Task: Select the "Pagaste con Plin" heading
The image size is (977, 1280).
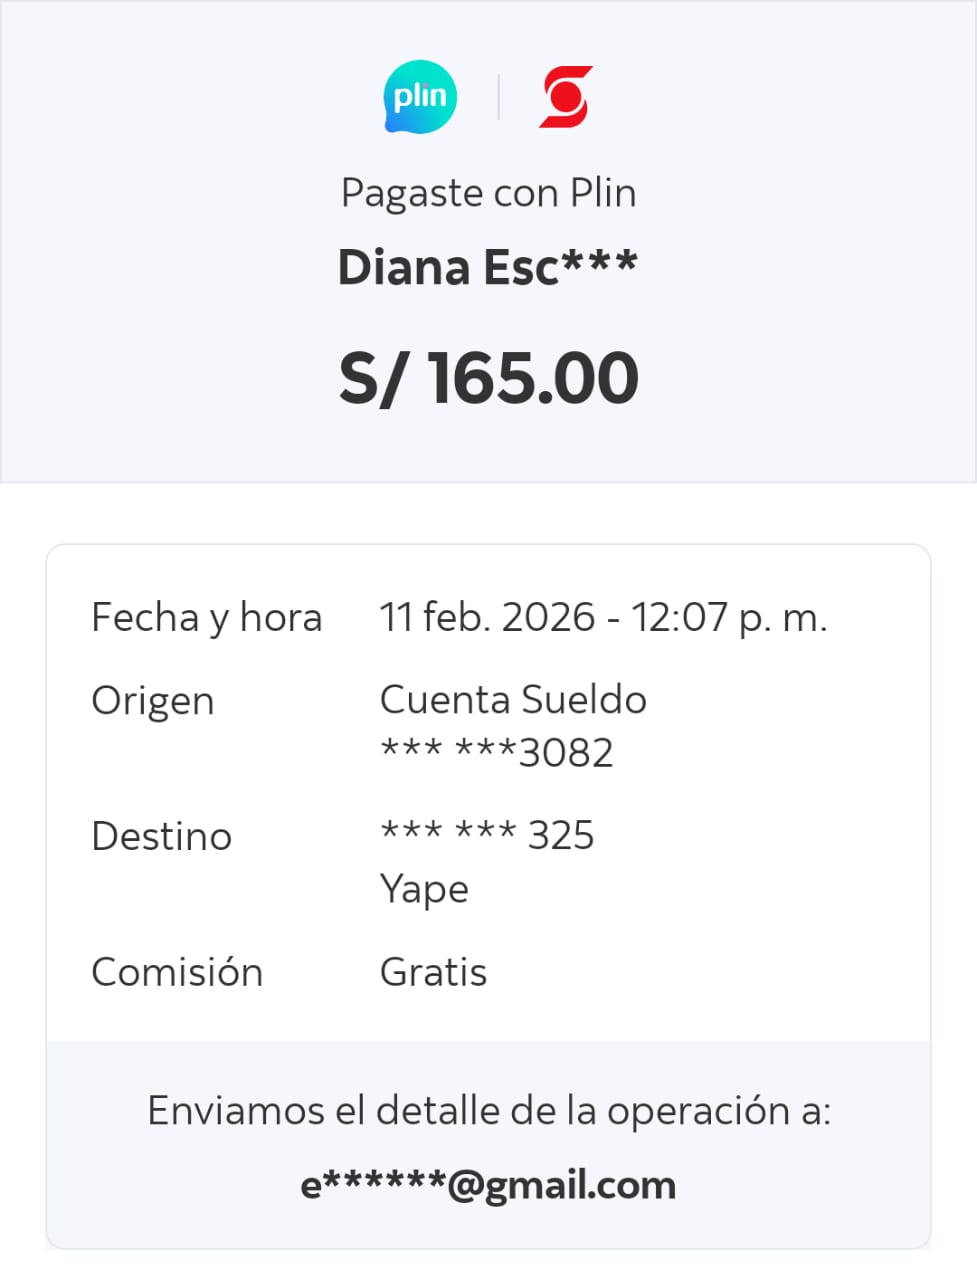Action: tap(488, 193)
